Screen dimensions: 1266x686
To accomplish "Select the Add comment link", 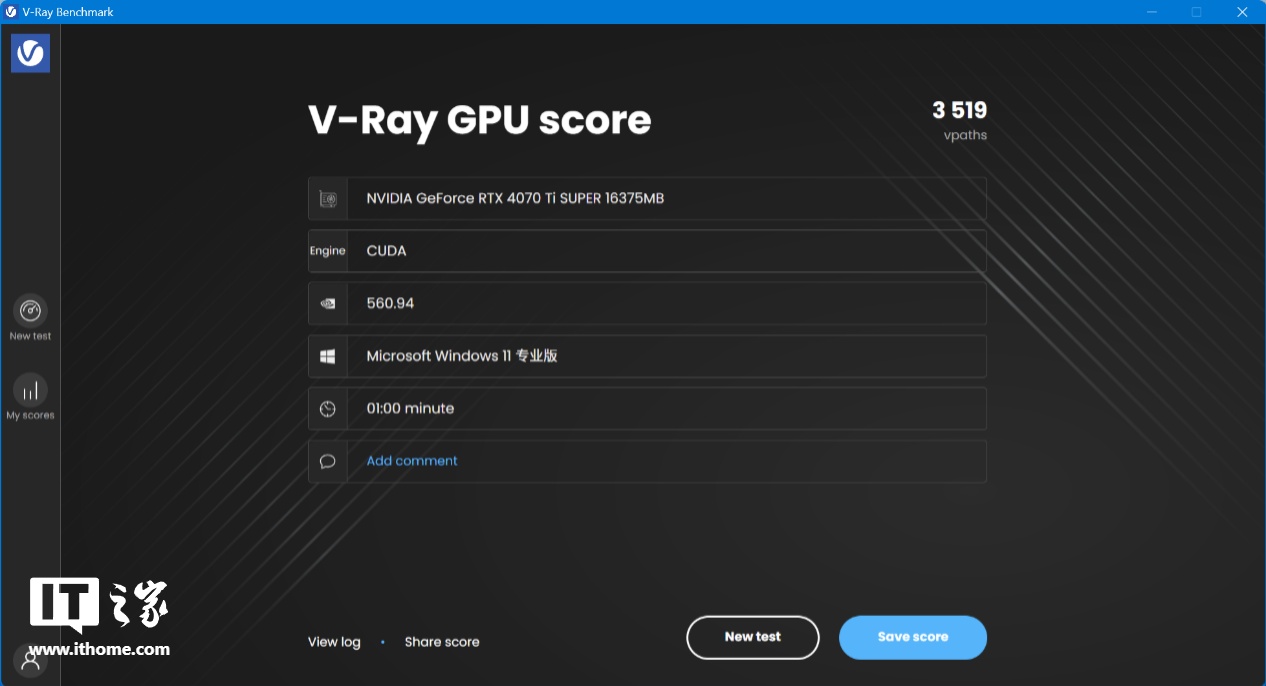I will coord(412,461).
